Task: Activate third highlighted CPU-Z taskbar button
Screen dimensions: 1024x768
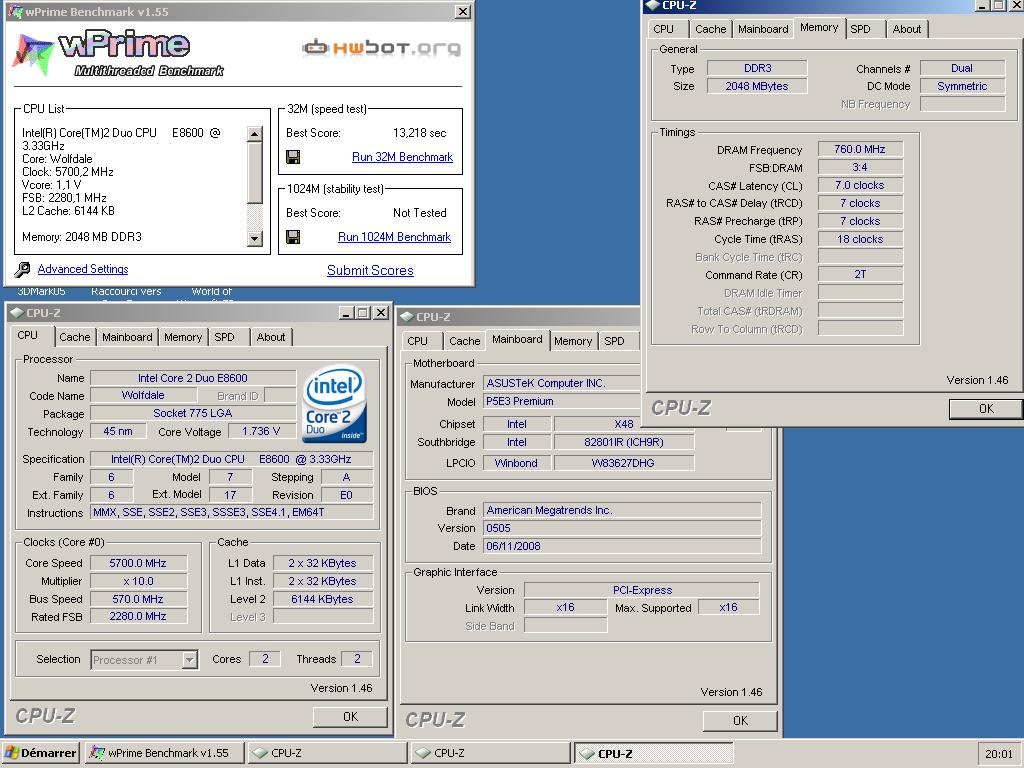Action: pyautogui.click(x=653, y=753)
